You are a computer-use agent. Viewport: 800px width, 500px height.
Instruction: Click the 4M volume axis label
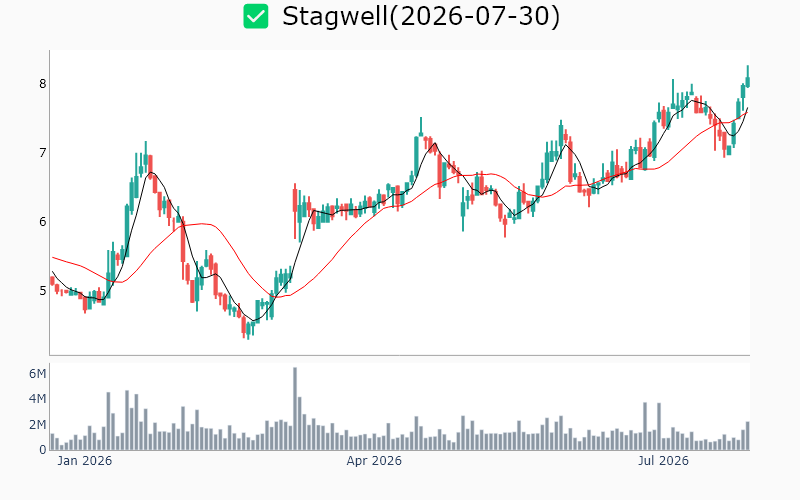tap(37, 399)
